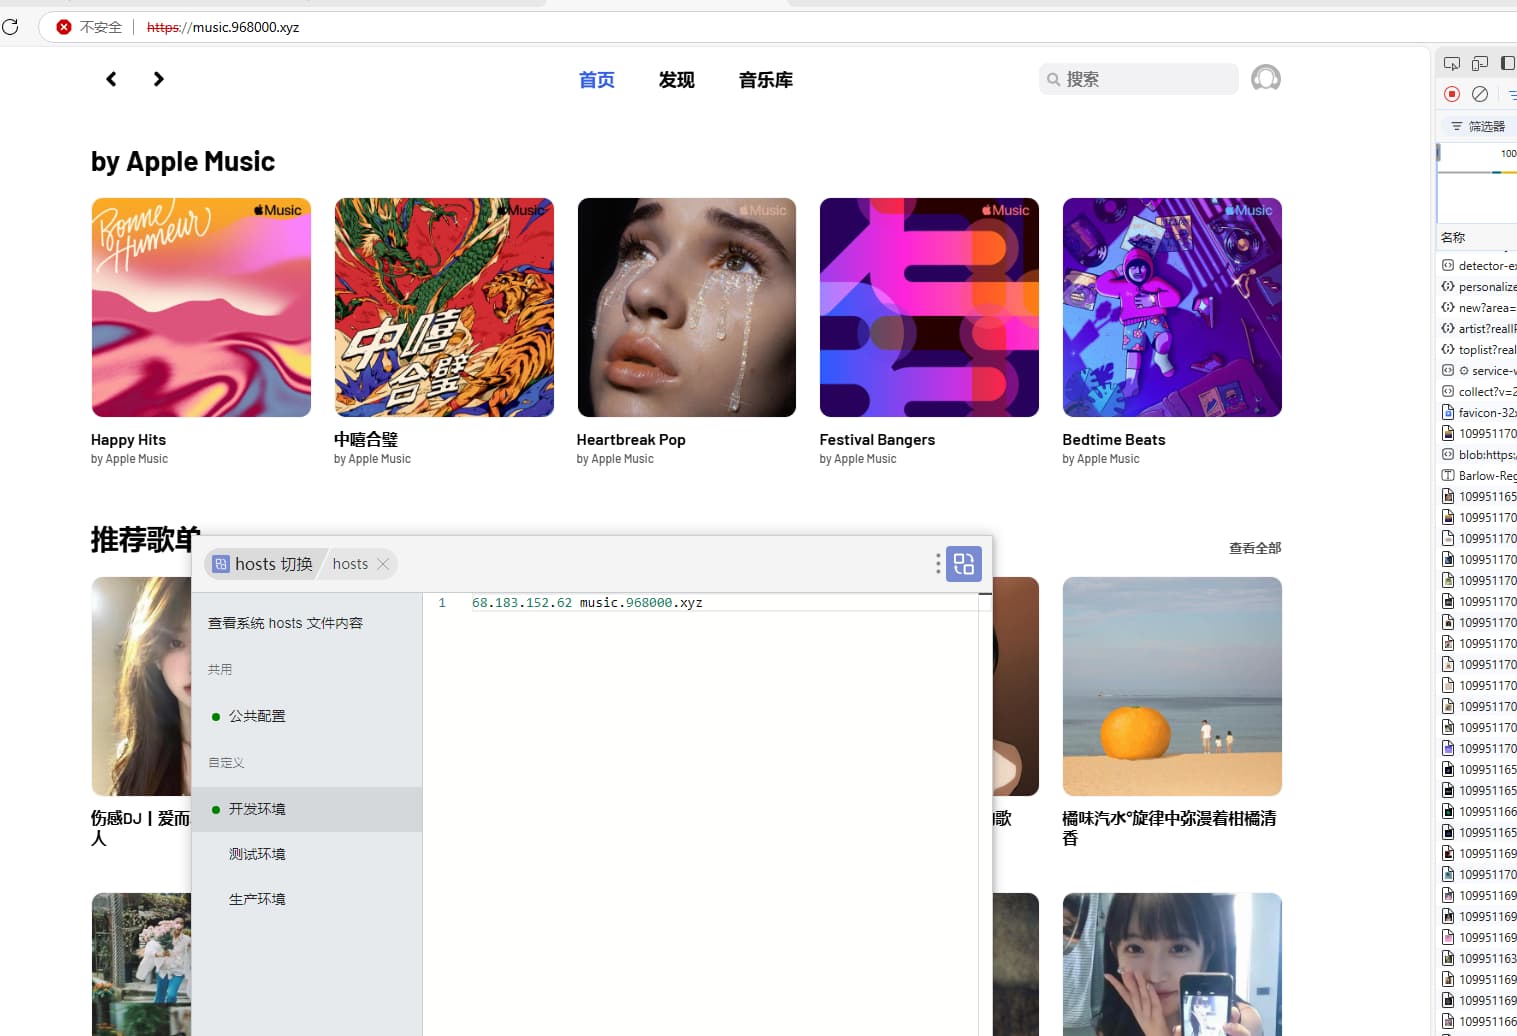Open the Heartbreak Pop playlist cover
Image resolution: width=1517 pixels, height=1036 pixels.
pos(687,307)
